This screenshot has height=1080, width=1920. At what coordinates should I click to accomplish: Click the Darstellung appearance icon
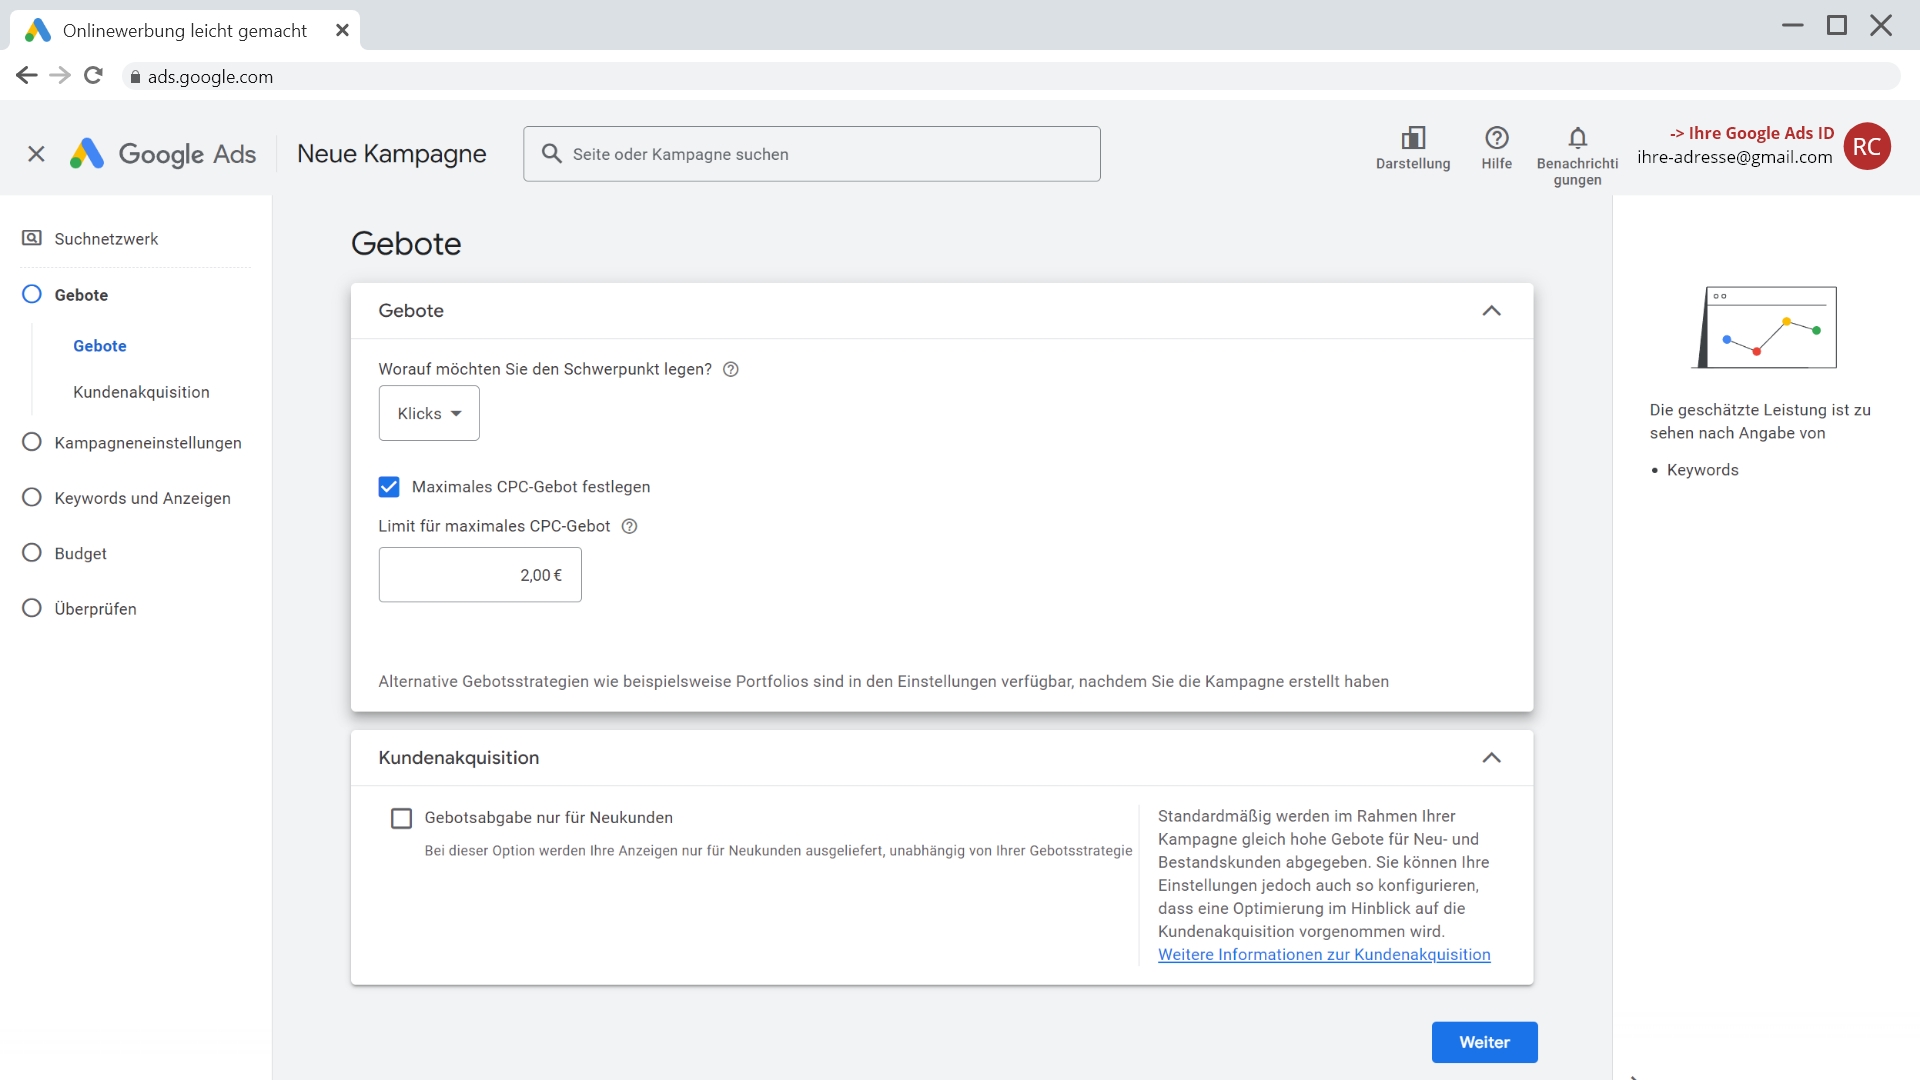(1412, 138)
